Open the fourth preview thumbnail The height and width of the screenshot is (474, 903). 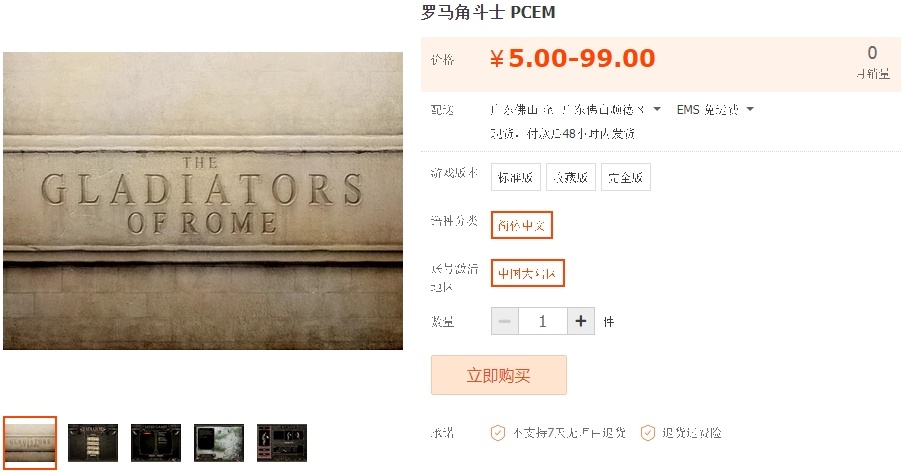click(219, 442)
